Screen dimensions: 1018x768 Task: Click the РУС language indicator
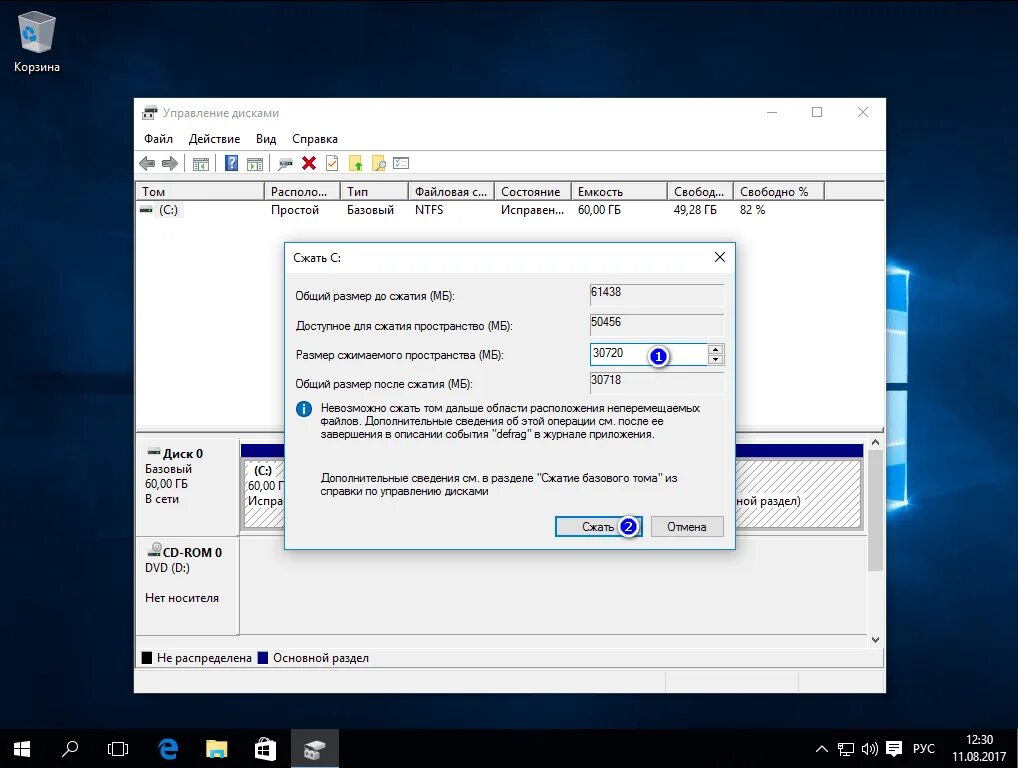923,749
